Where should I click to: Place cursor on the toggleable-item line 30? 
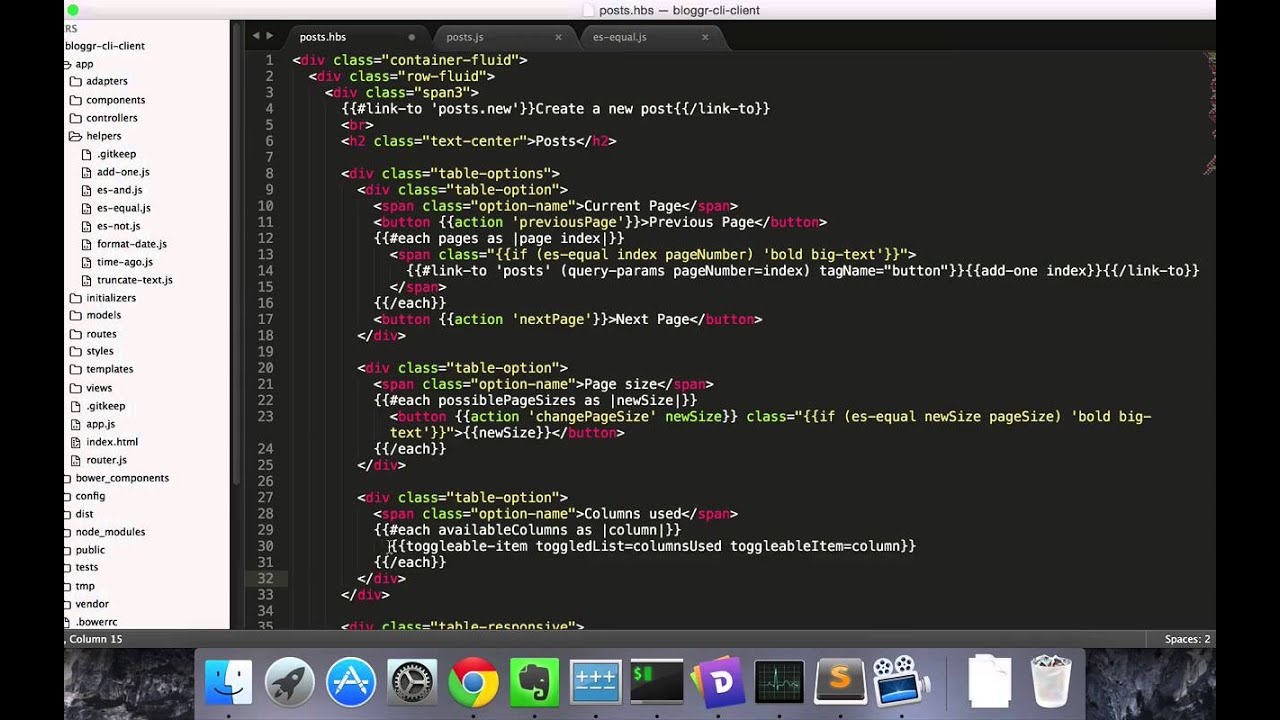652,546
